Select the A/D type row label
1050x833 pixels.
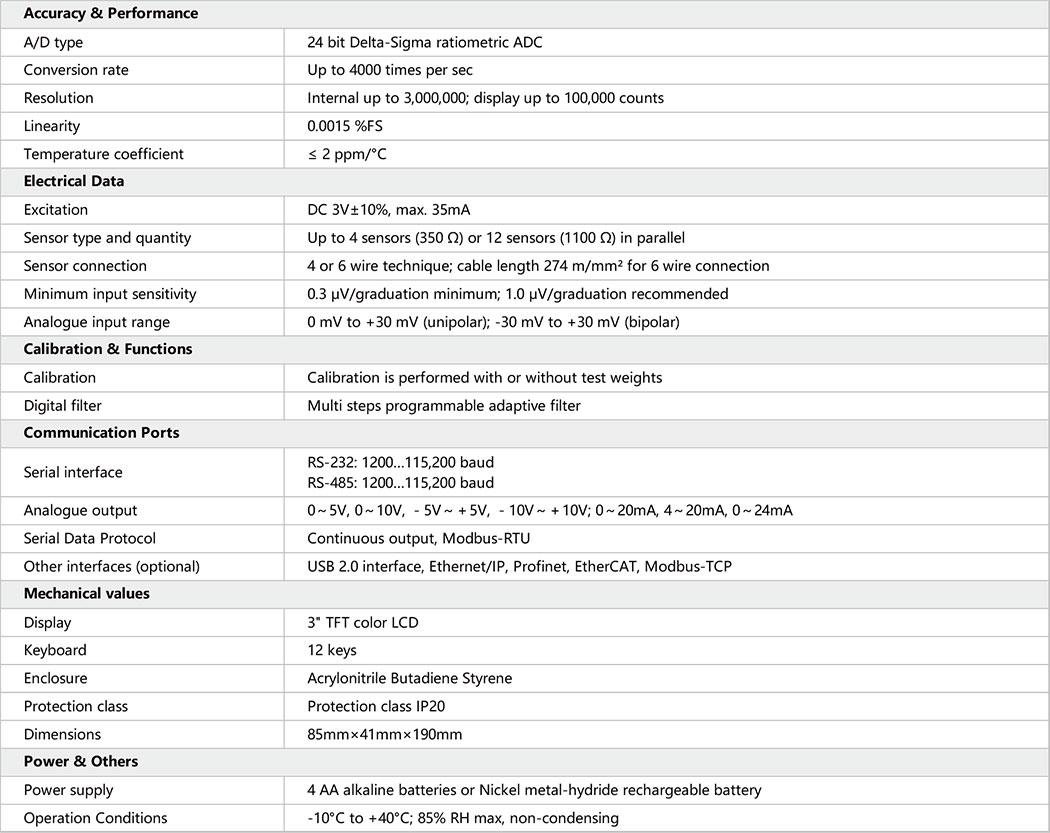pyautogui.click(x=53, y=42)
